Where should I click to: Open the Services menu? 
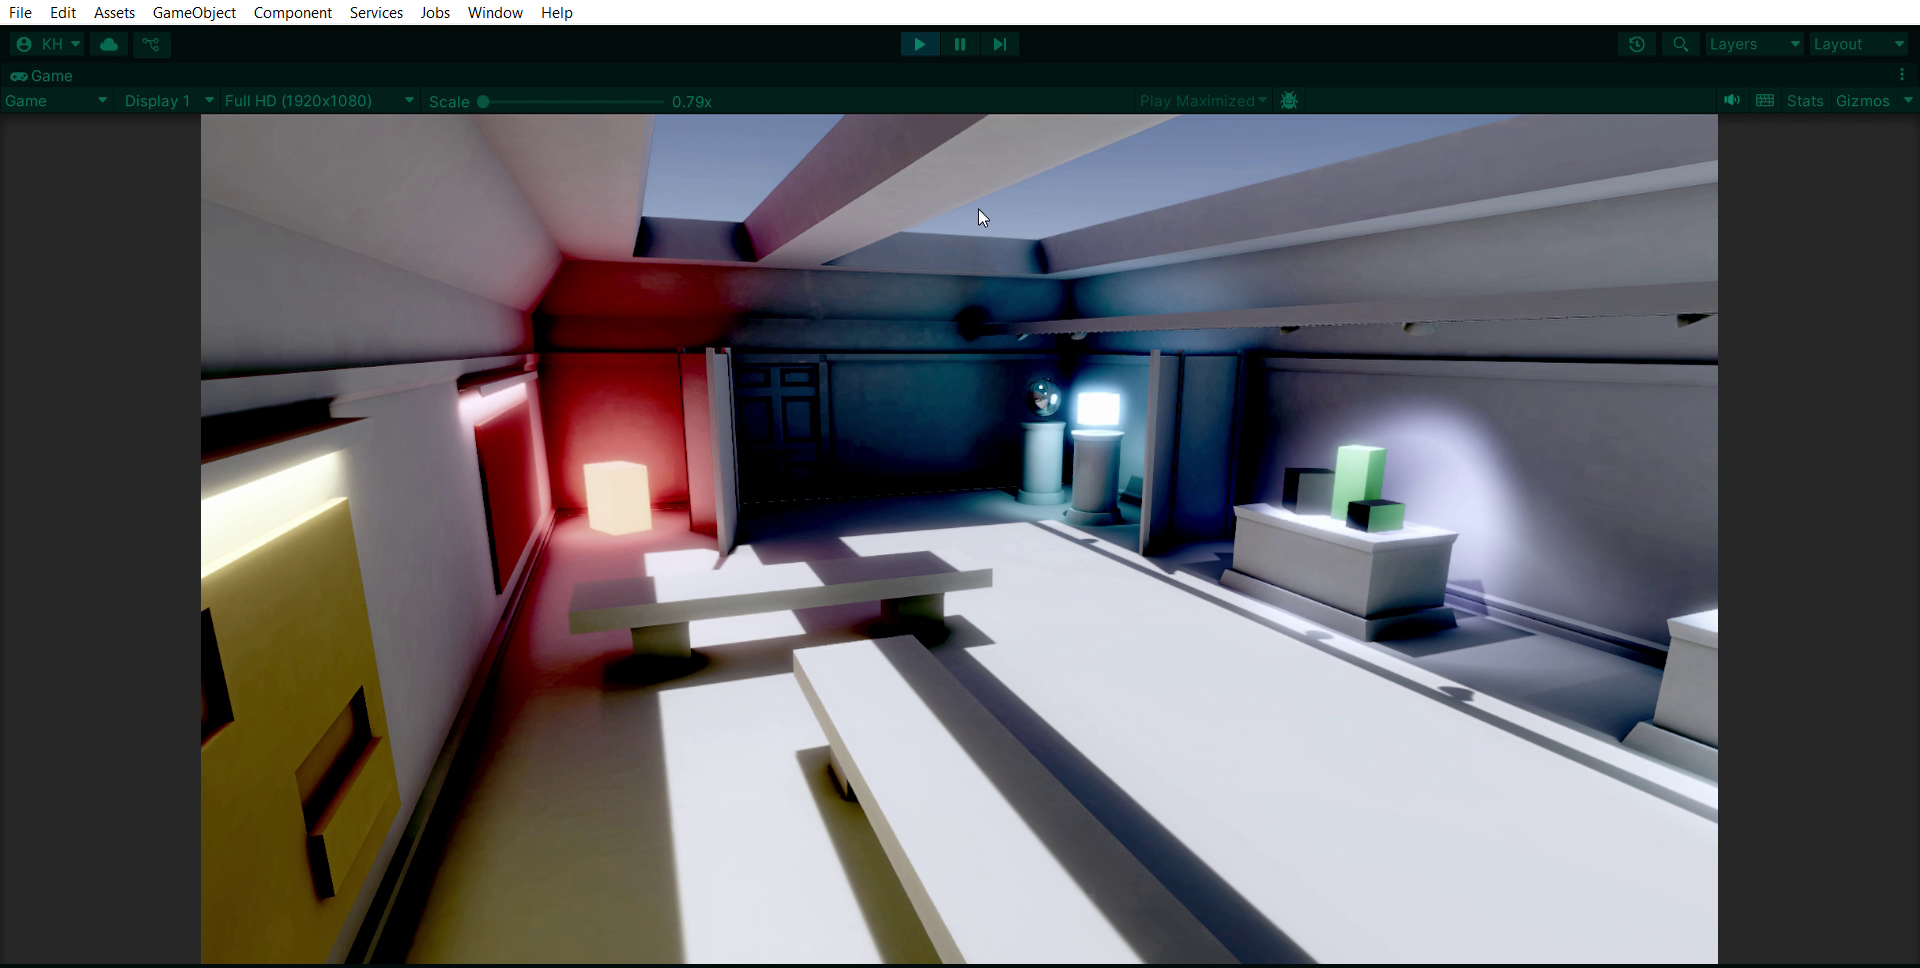click(376, 12)
